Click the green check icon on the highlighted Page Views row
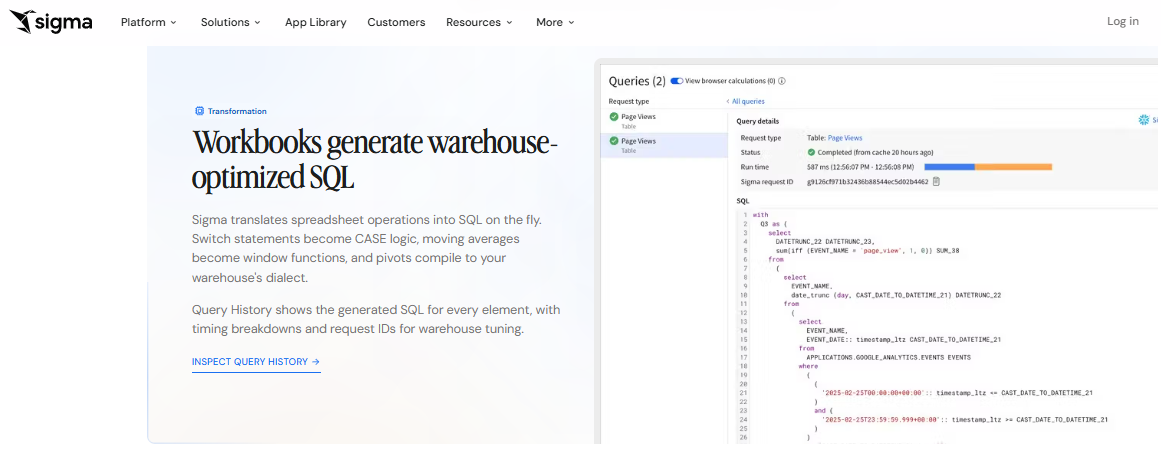 pyautogui.click(x=614, y=141)
